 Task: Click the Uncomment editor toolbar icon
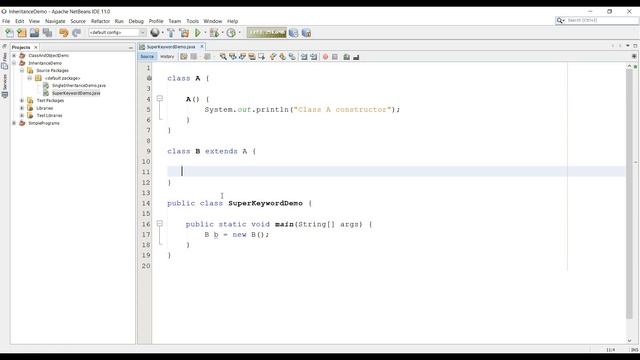coord(356,57)
